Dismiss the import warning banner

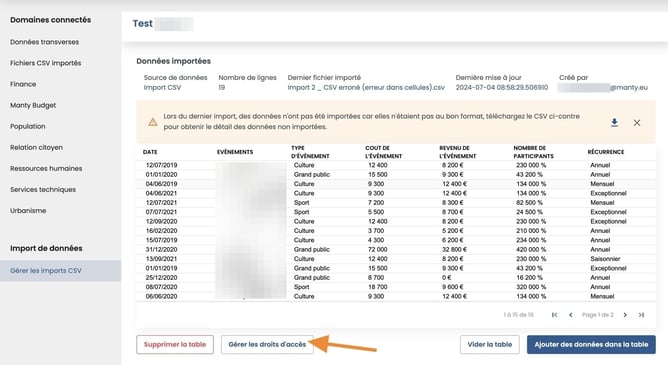(637, 123)
